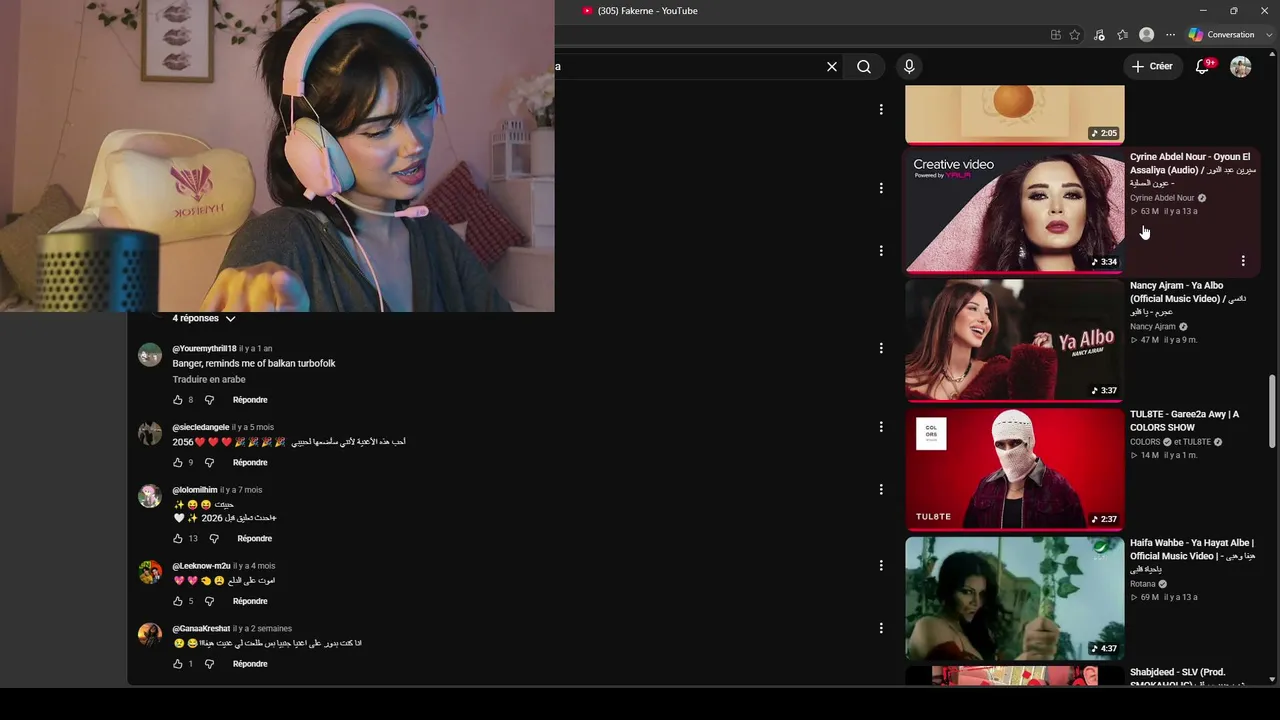Viewport: 1280px width, 720px height.
Task: Open the TUL8TE - Garee2a Awy video title
Action: (x=1185, y=421)
